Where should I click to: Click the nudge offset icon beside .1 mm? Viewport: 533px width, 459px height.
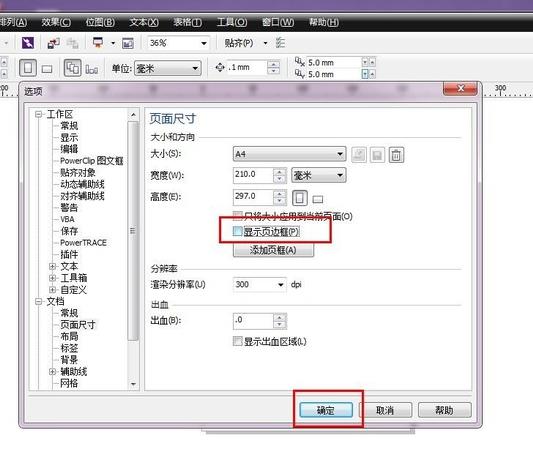click(x=220, y=67)
